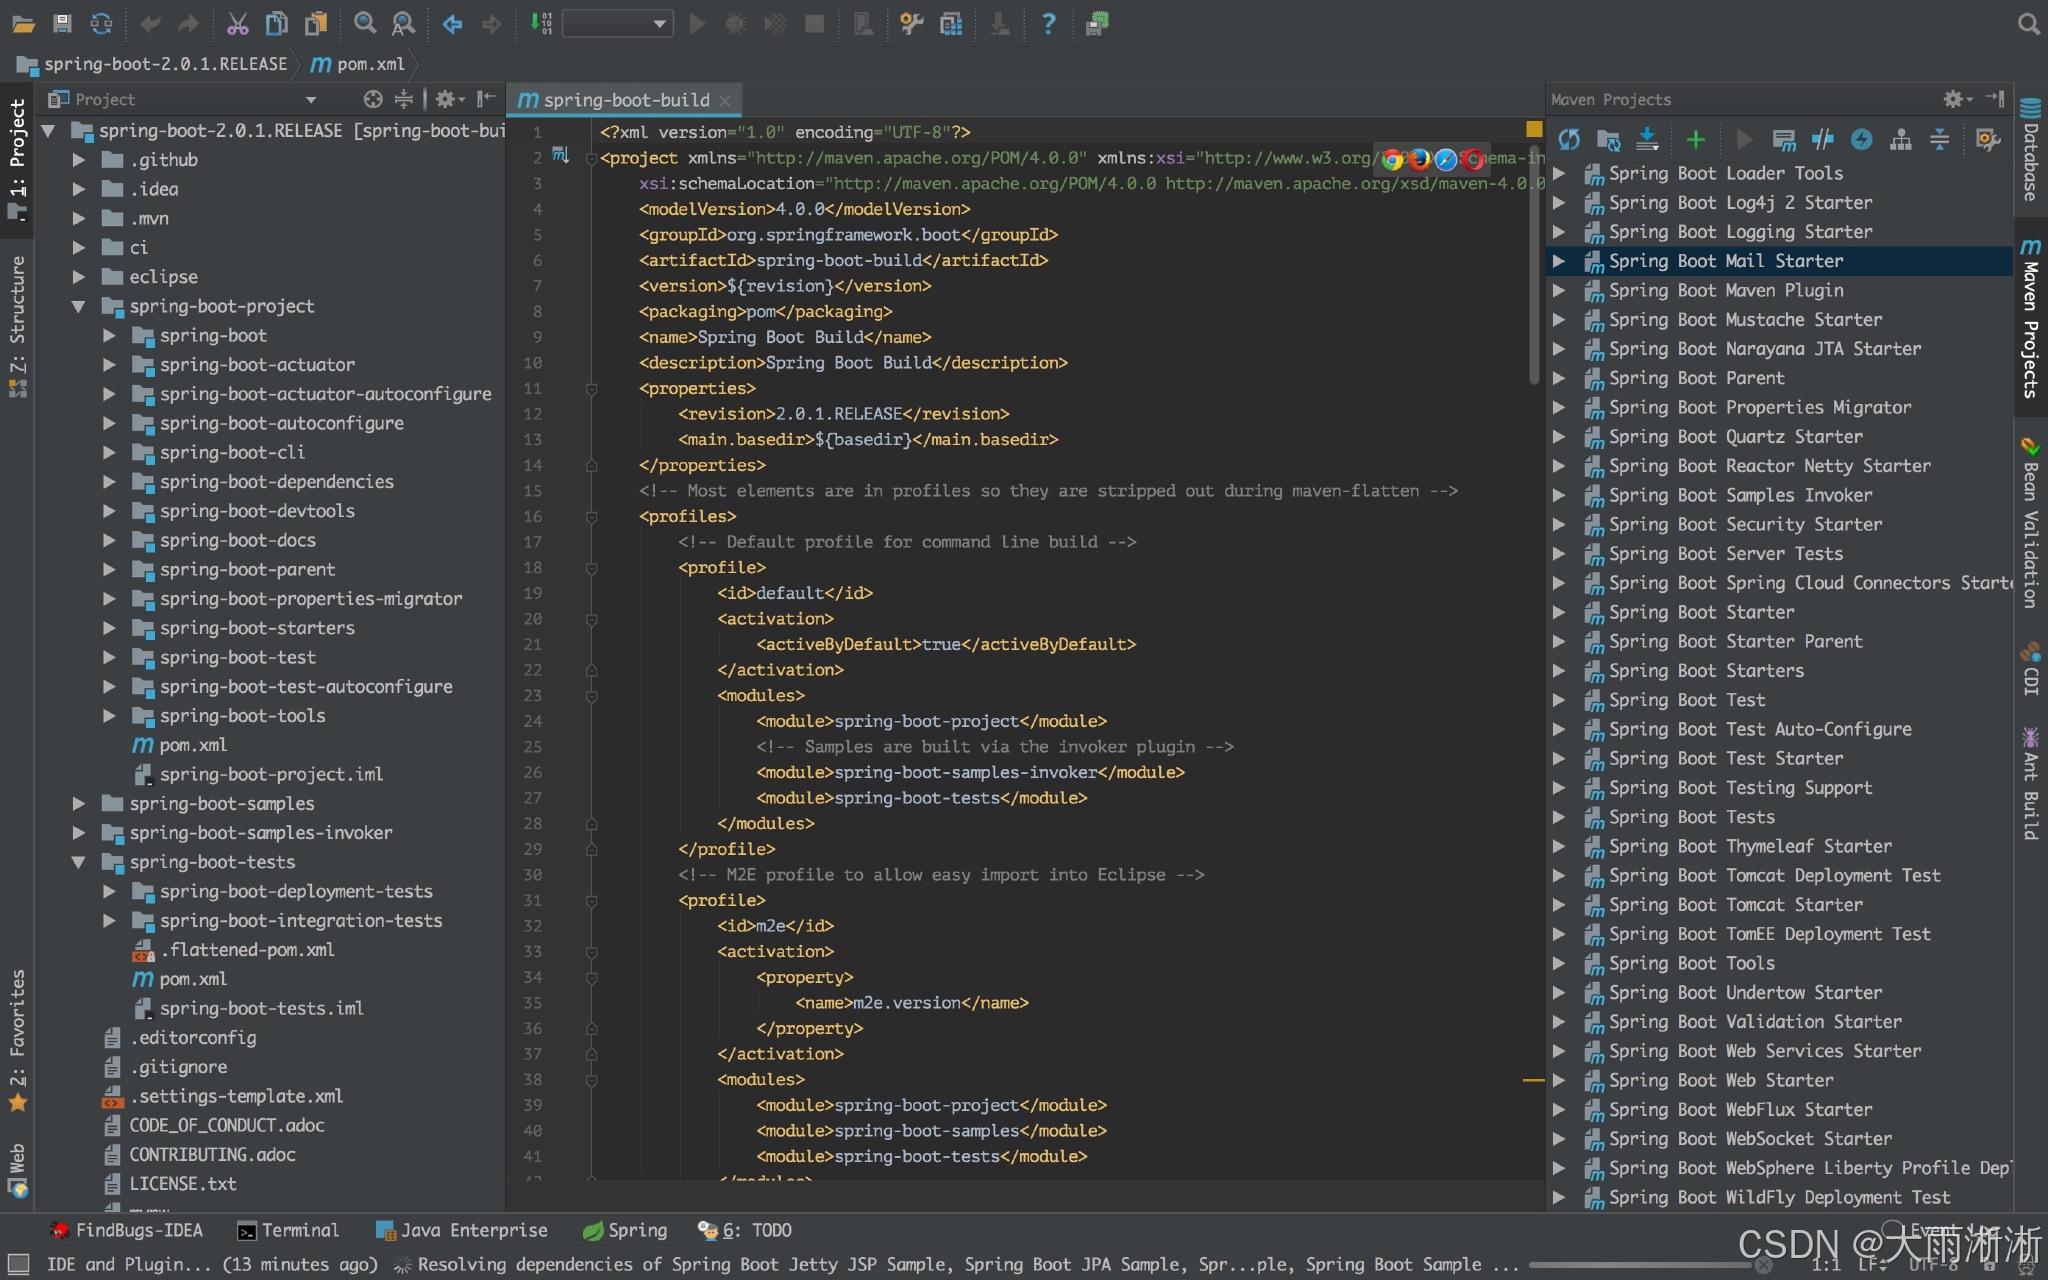Open the TODO tool window tab
The height and width of the screenshot is (1280, 2048).
click(745, 1230)
